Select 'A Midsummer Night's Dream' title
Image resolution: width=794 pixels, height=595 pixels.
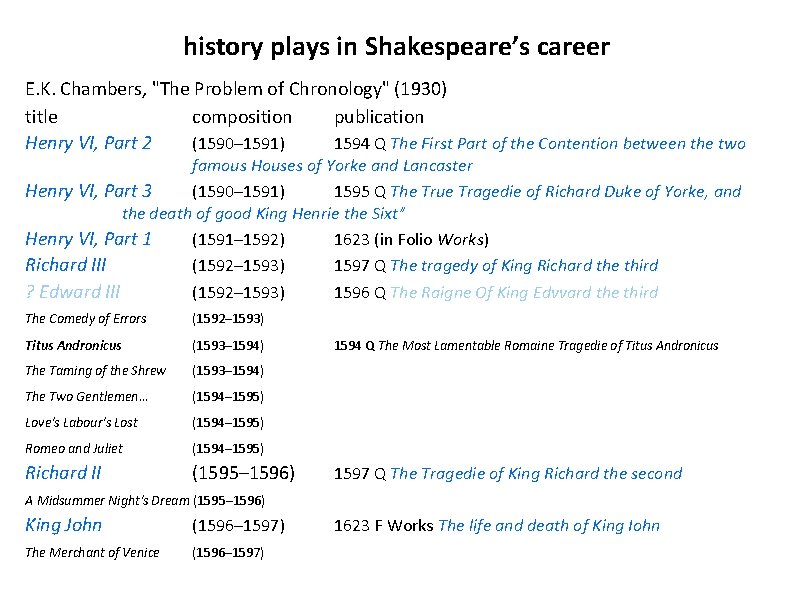[x=107, y=501]
